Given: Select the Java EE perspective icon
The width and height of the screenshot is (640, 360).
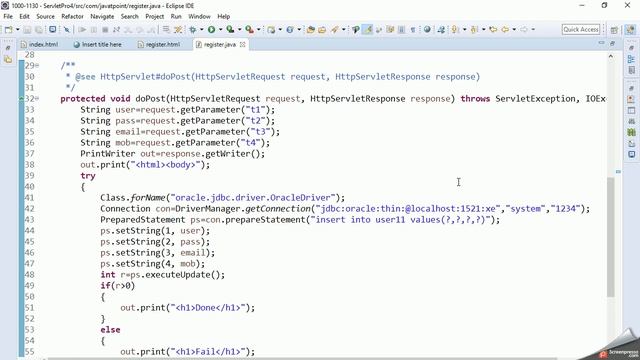Looking at the screenshot, I should pos(630,29).
